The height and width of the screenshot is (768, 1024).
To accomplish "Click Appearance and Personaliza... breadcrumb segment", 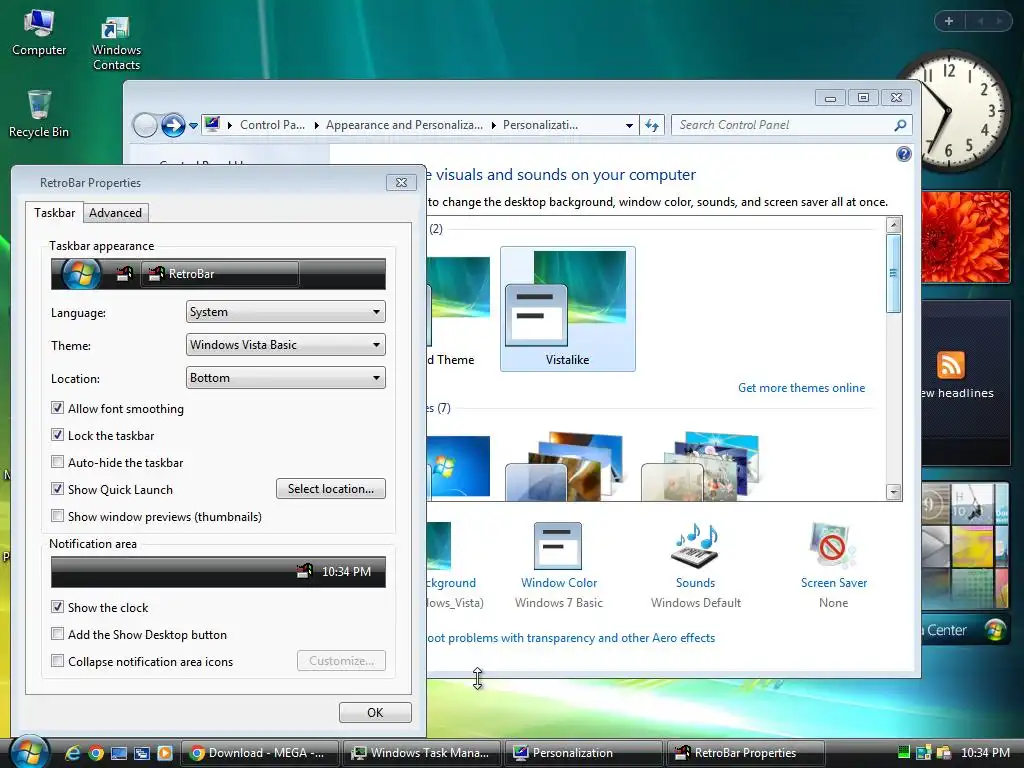I will [x=404, y=125].
